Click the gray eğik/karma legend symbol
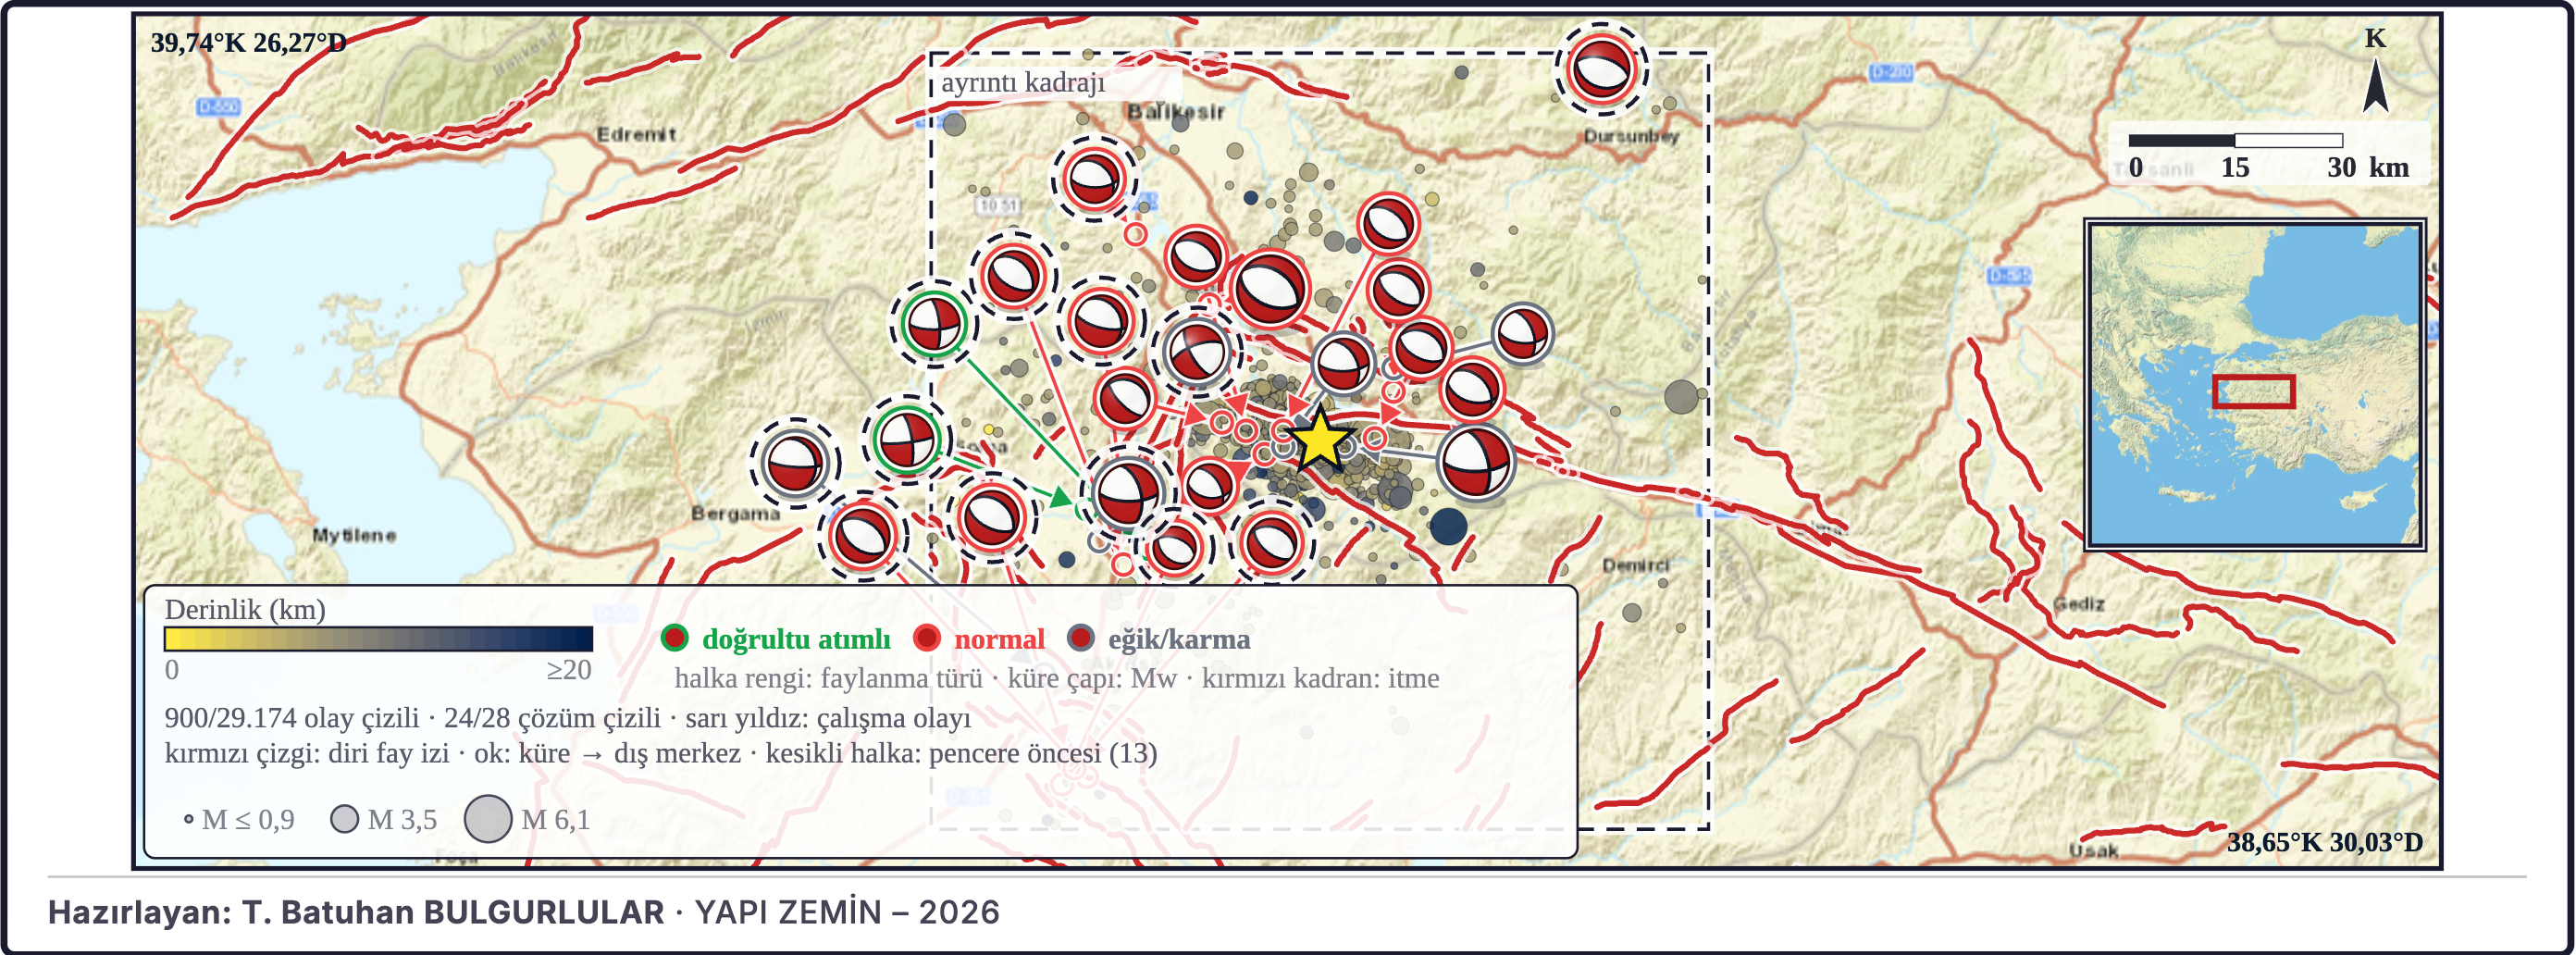Screen dimensions: 2576x955 coord(1080,638)
